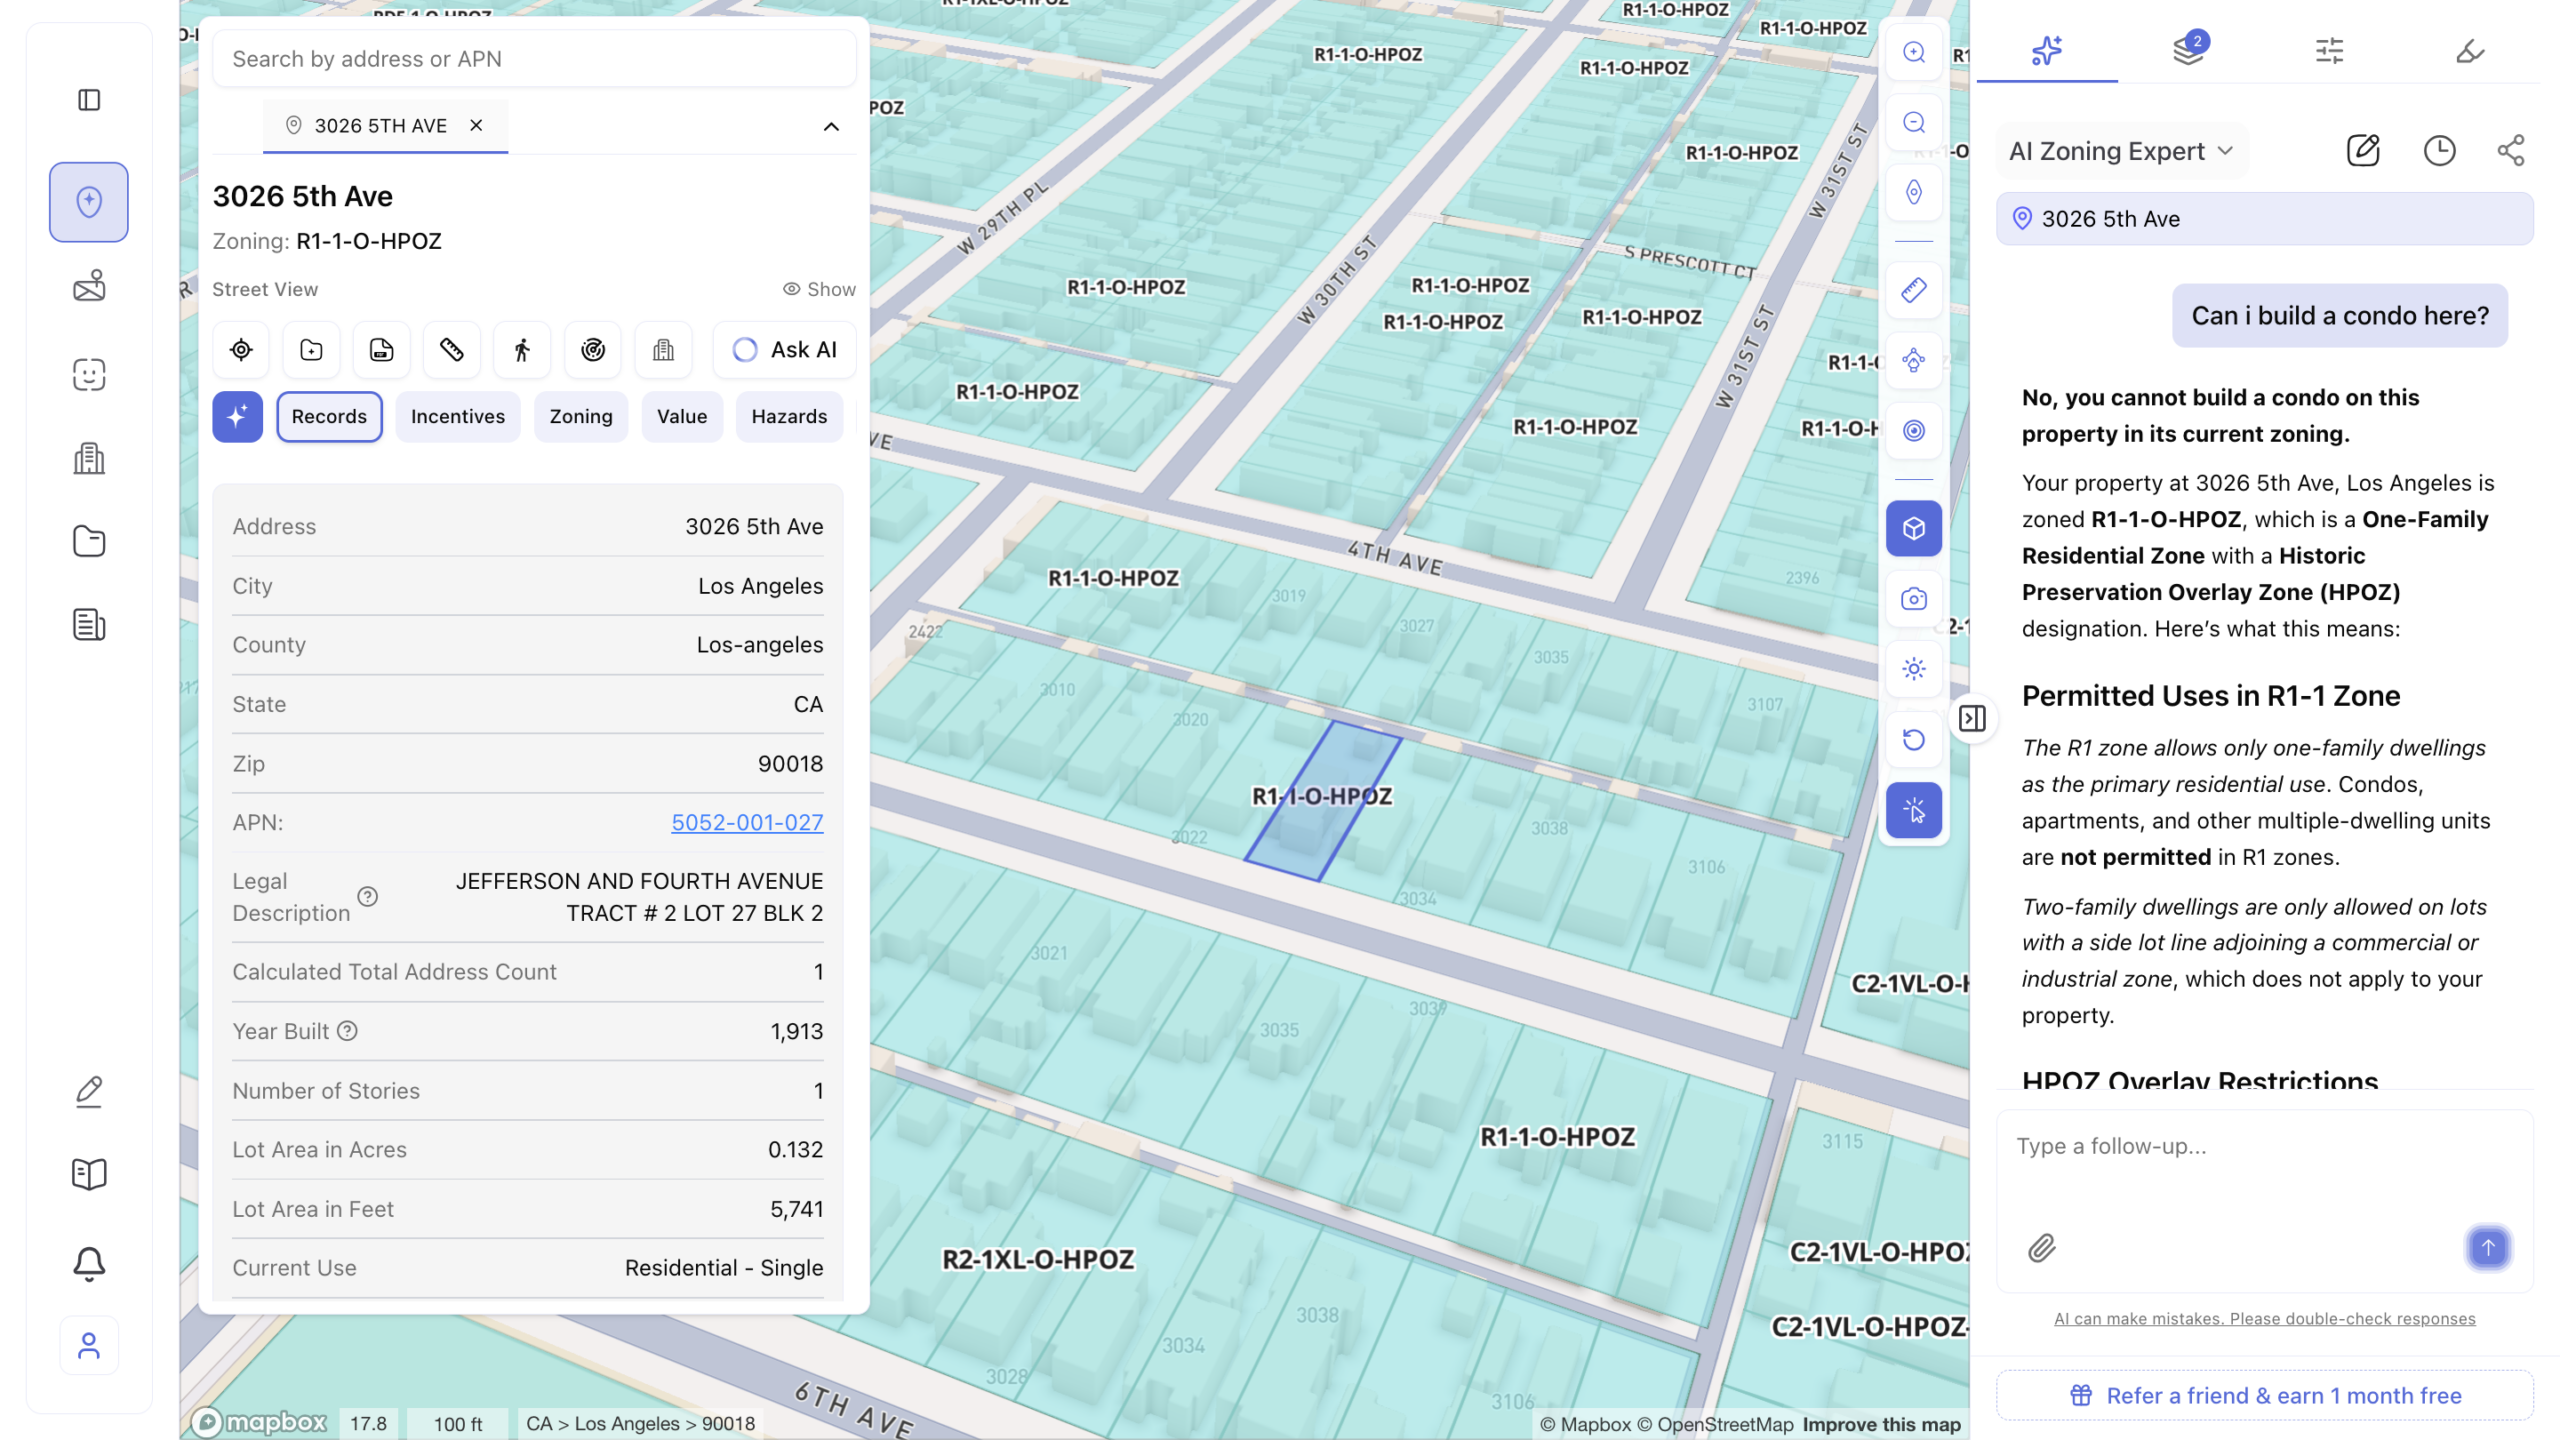The width and height of the screenshot is (2560, 1440).
Task: Click the ruler measure icon in property toolbar
Action: [x=452, y=350]
